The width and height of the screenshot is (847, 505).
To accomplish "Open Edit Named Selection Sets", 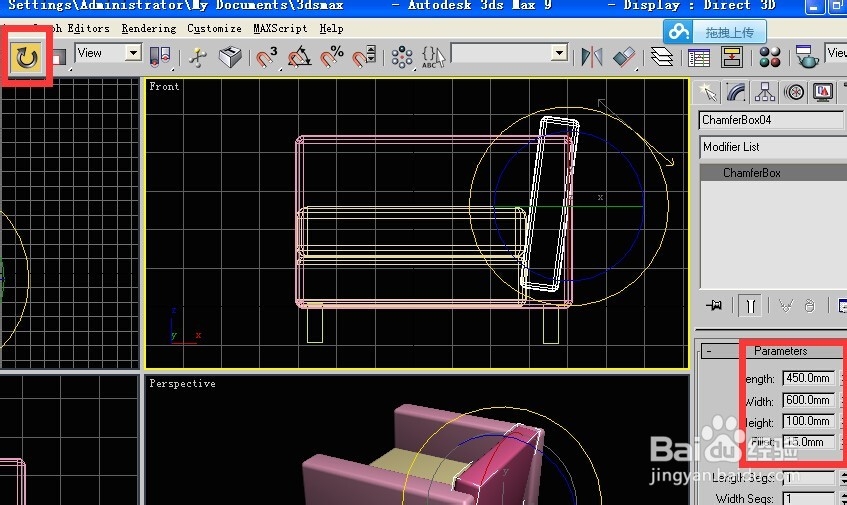I will pyautogui.click(x=433, y=57).
